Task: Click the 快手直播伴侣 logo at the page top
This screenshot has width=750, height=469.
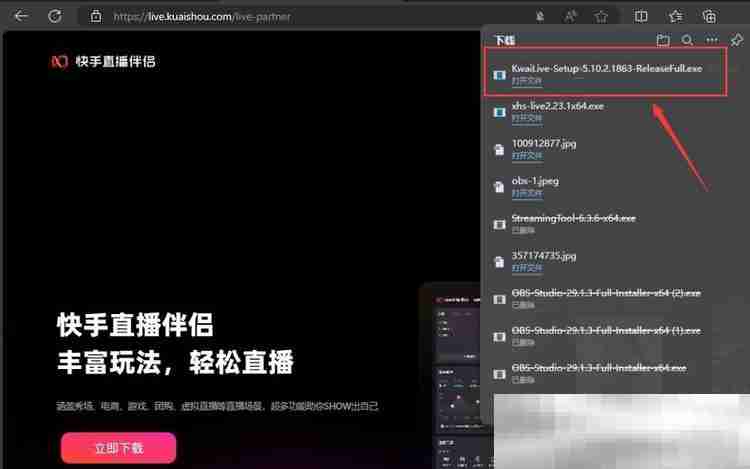Action: pos(103,62)
